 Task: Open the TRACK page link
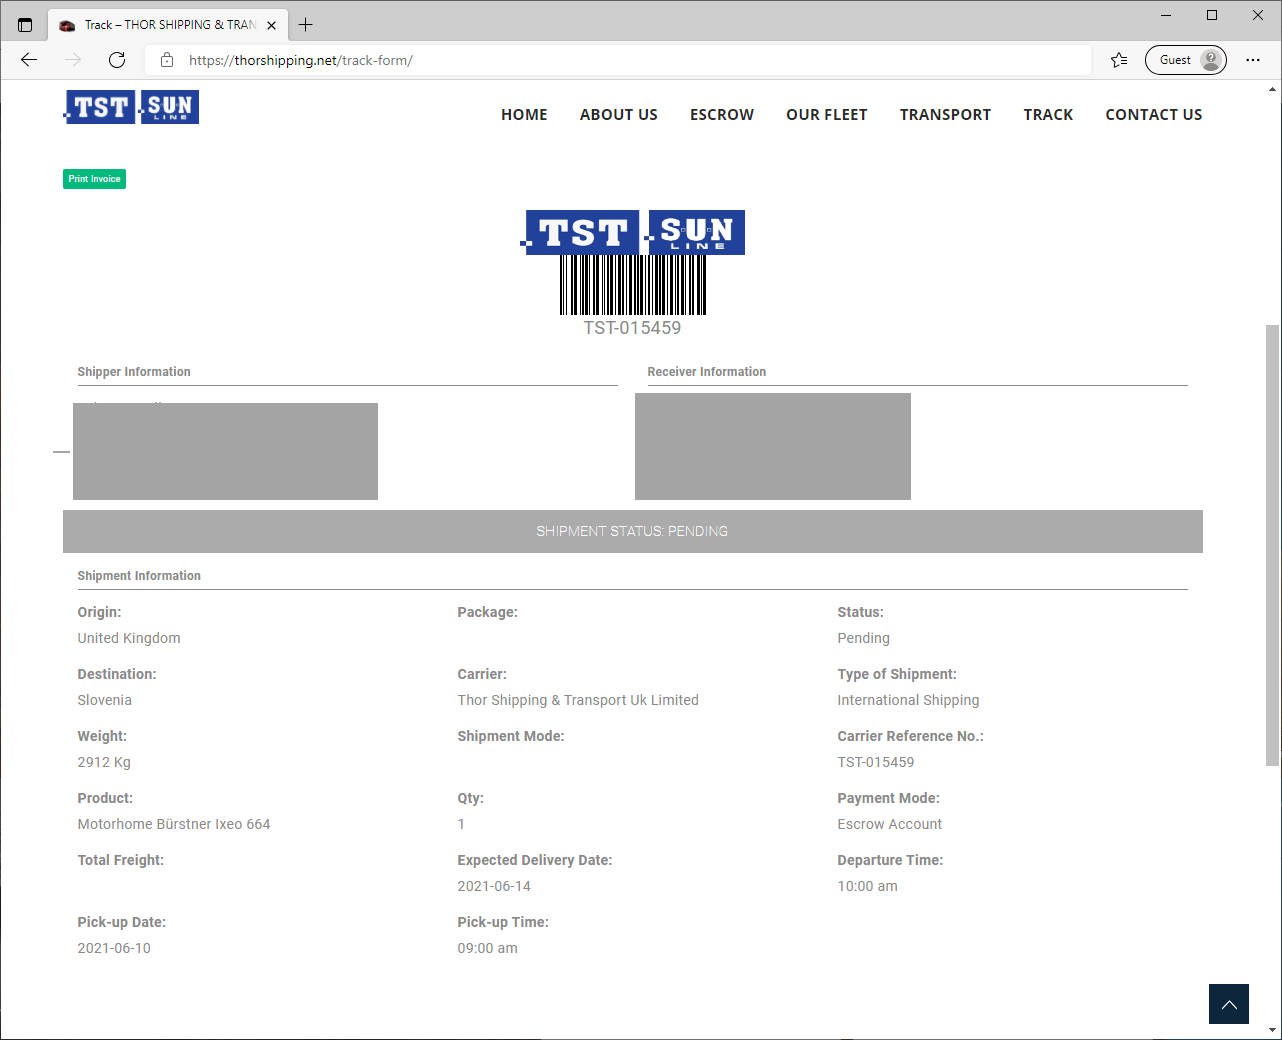click(1048, 115)
